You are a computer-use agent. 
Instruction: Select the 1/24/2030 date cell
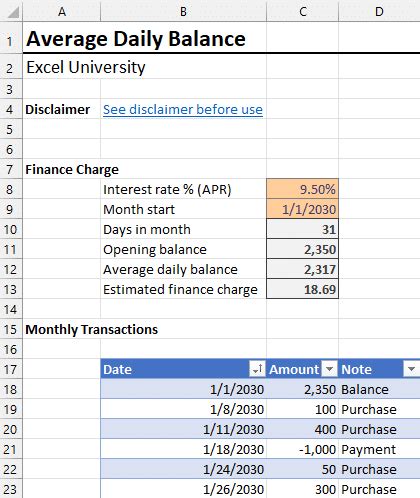point(183,469)
